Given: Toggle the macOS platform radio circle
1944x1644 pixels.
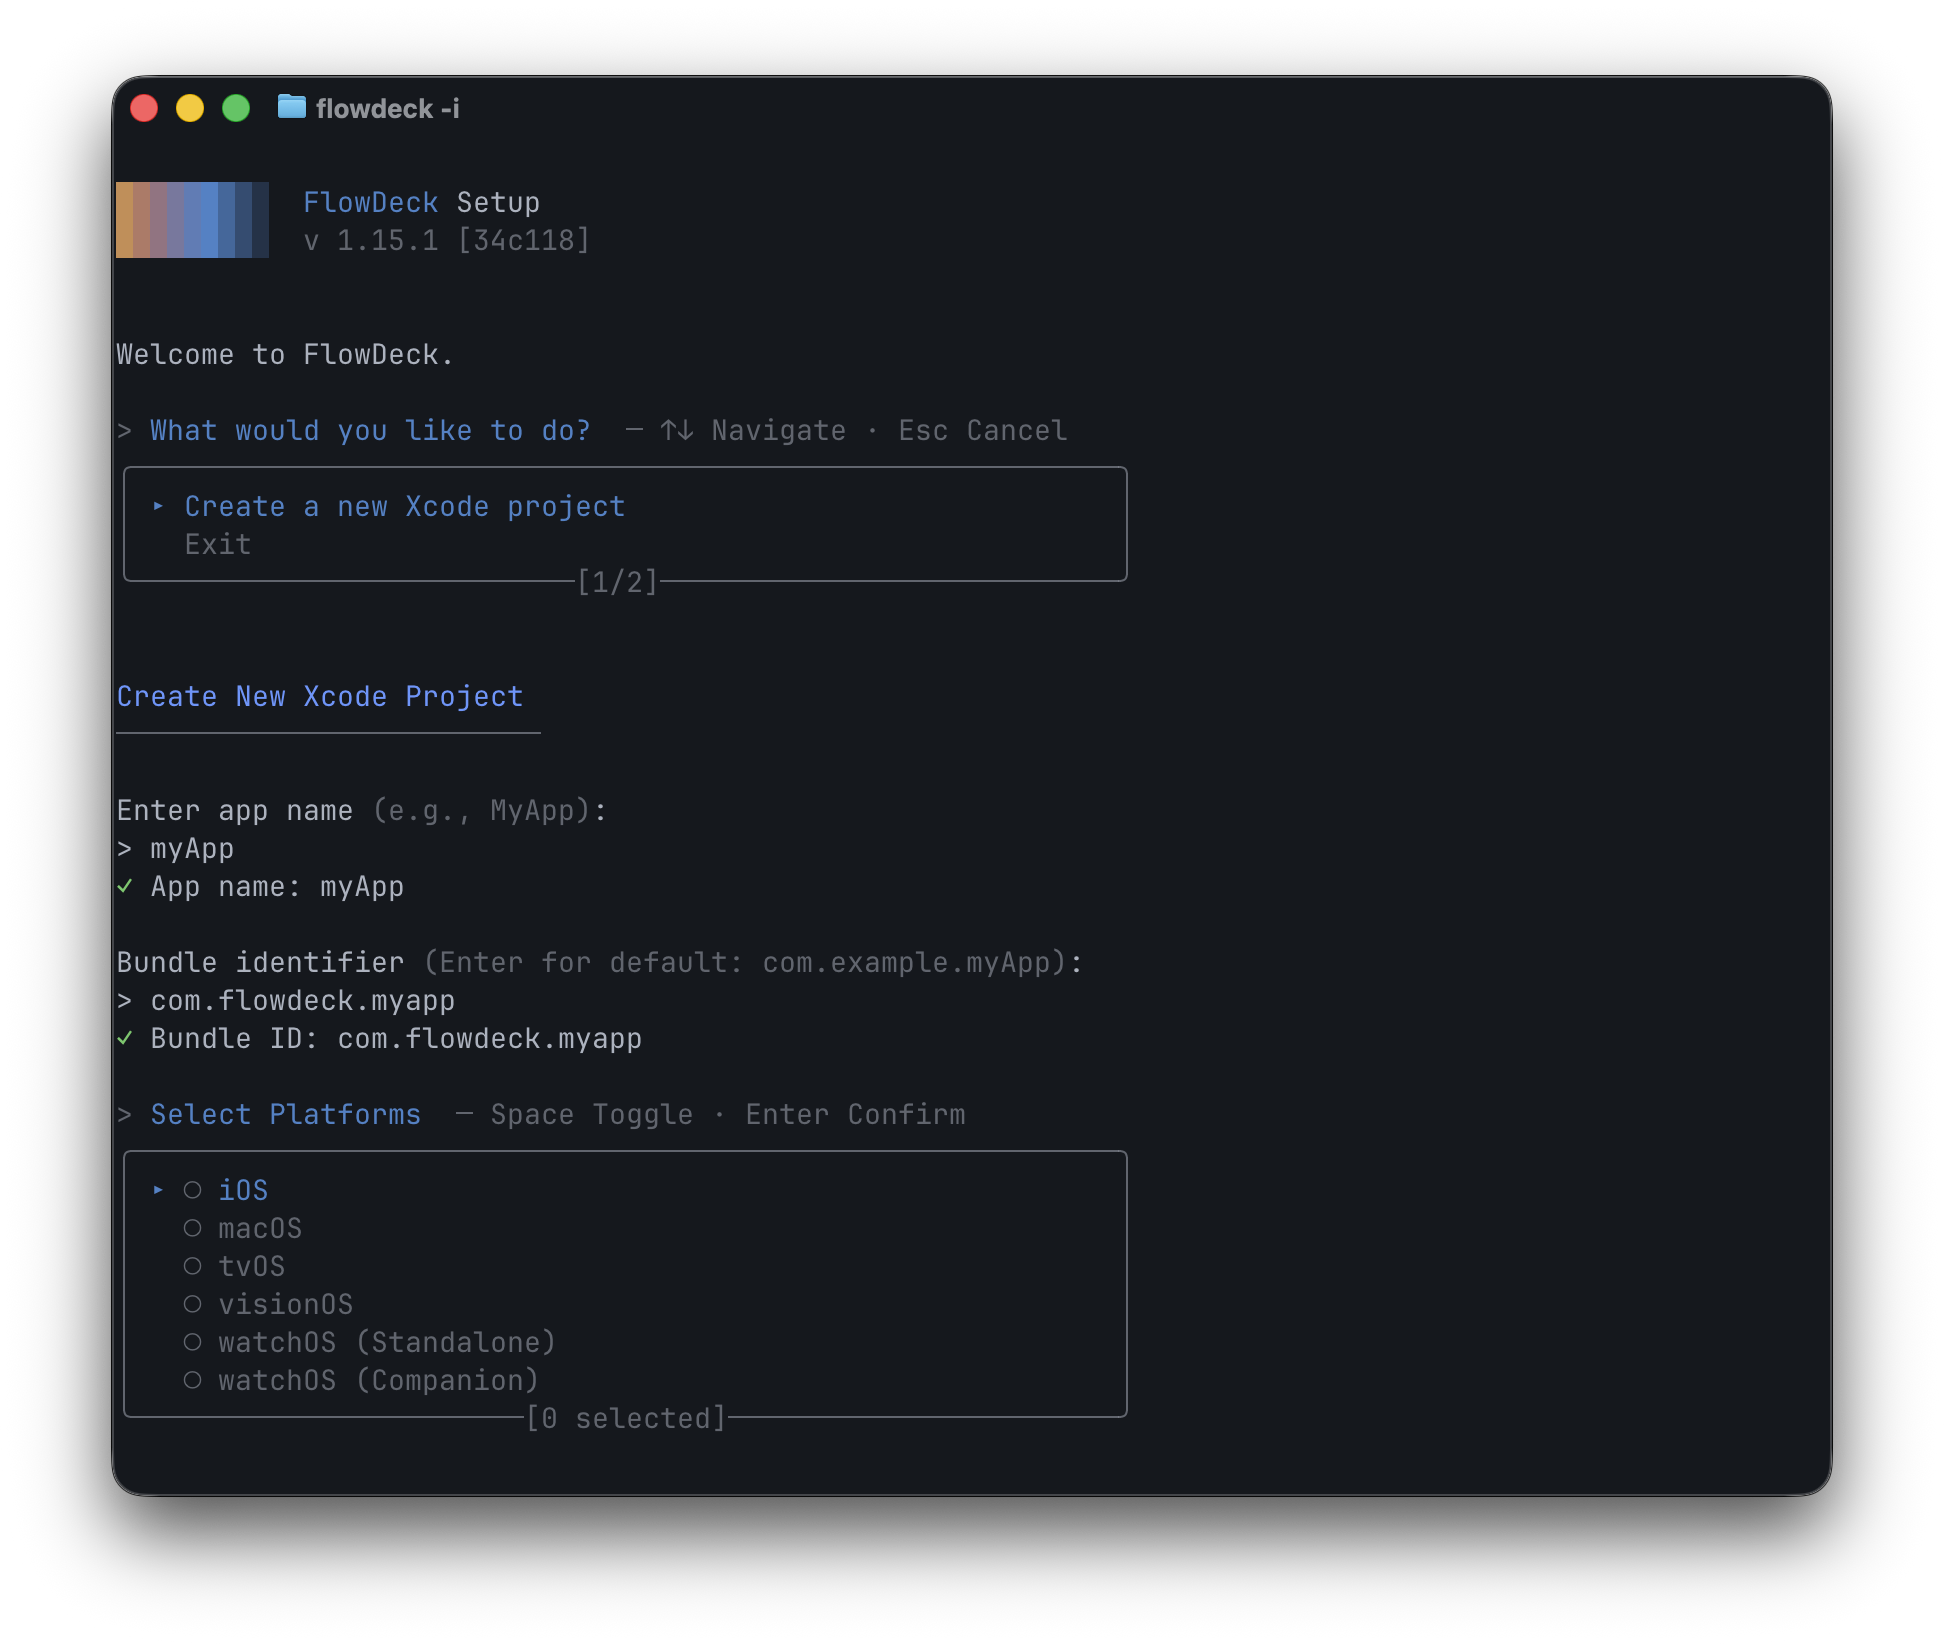Looking at the screenshot, I should (193, 1228).
